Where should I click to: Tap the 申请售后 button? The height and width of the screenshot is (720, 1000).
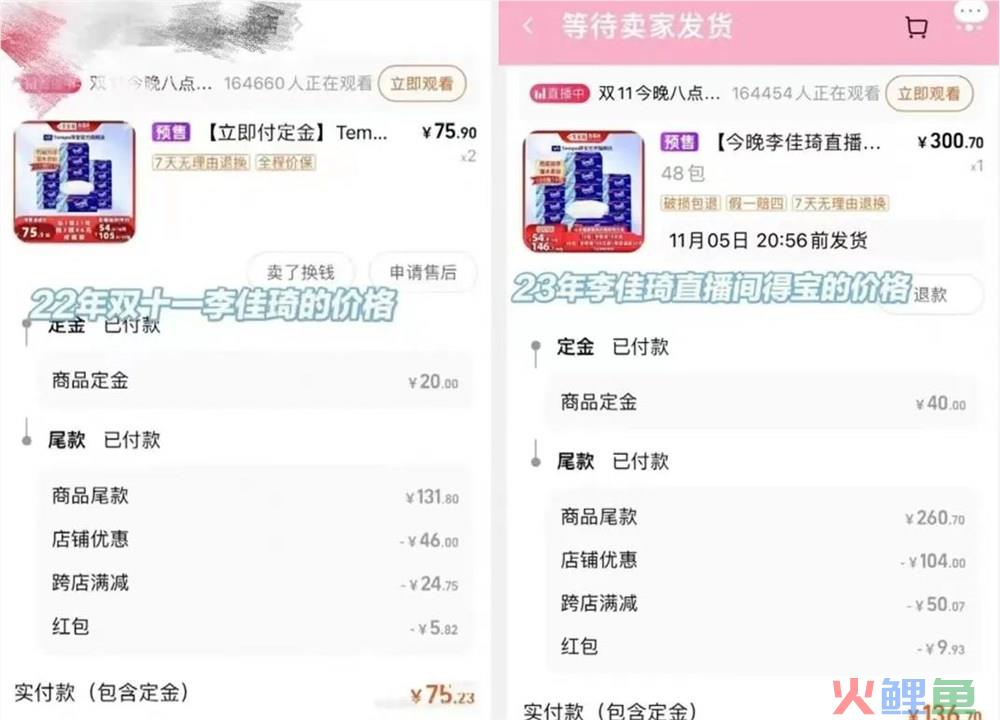tap(423, 272)
